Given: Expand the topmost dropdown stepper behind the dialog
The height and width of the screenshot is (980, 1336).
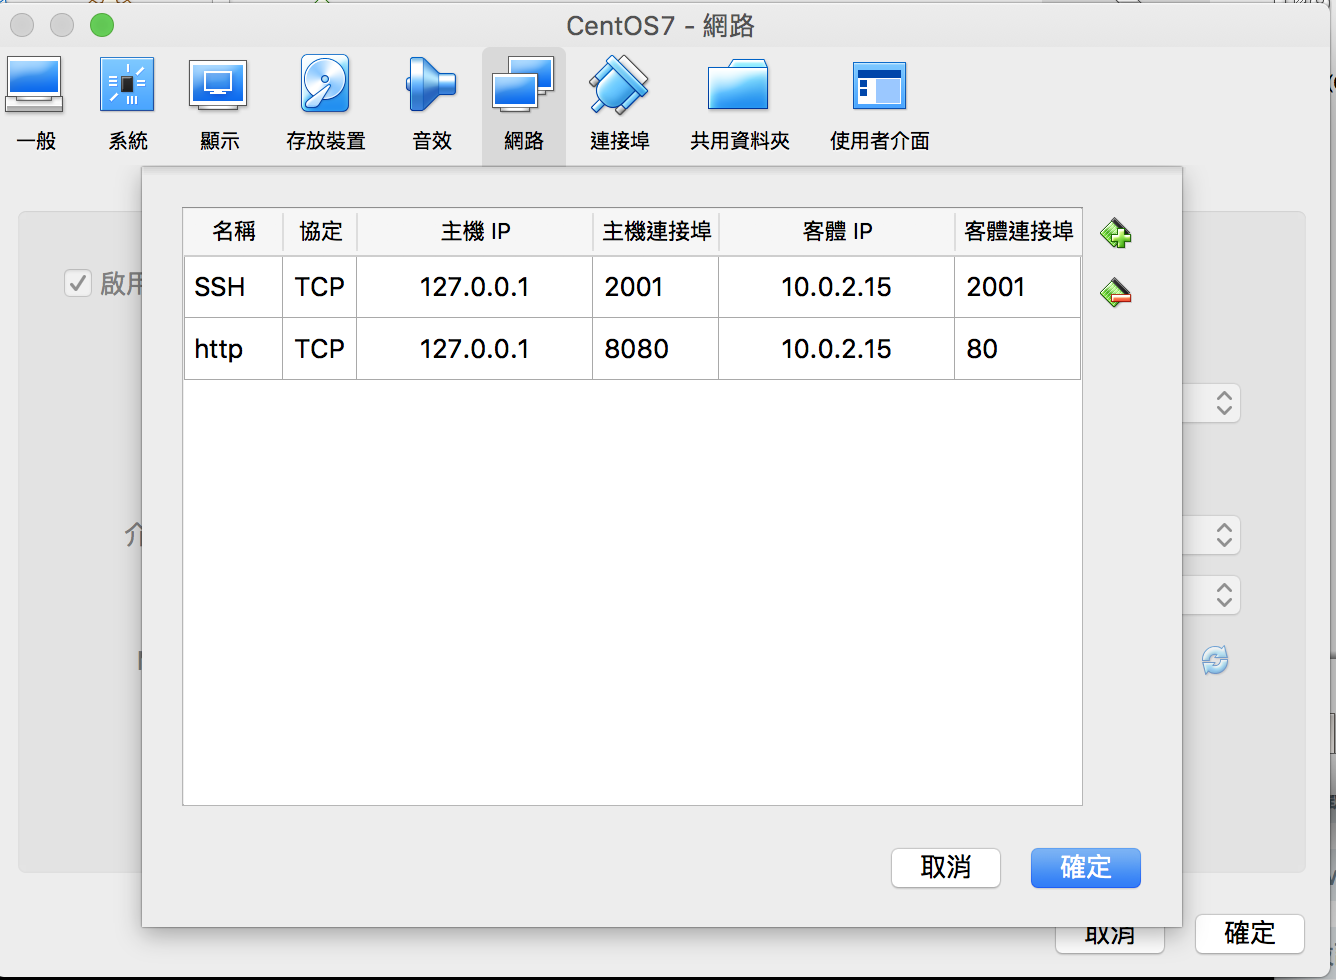Looking at the screenshot, I should coord(1223,403).
